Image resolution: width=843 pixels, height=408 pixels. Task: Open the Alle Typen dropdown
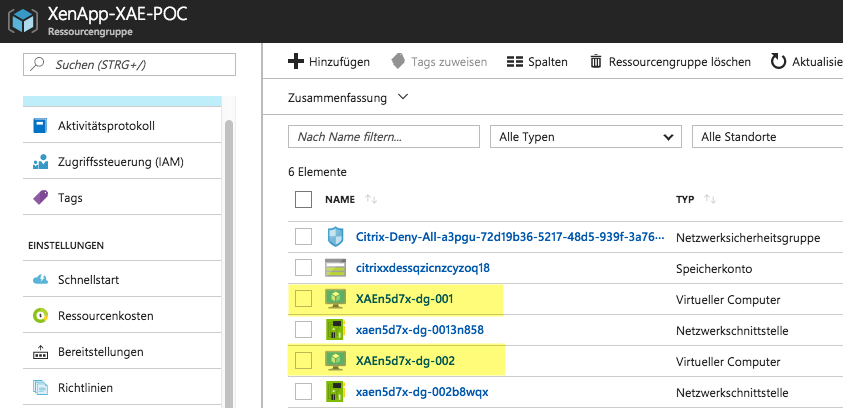coord(586,137)
